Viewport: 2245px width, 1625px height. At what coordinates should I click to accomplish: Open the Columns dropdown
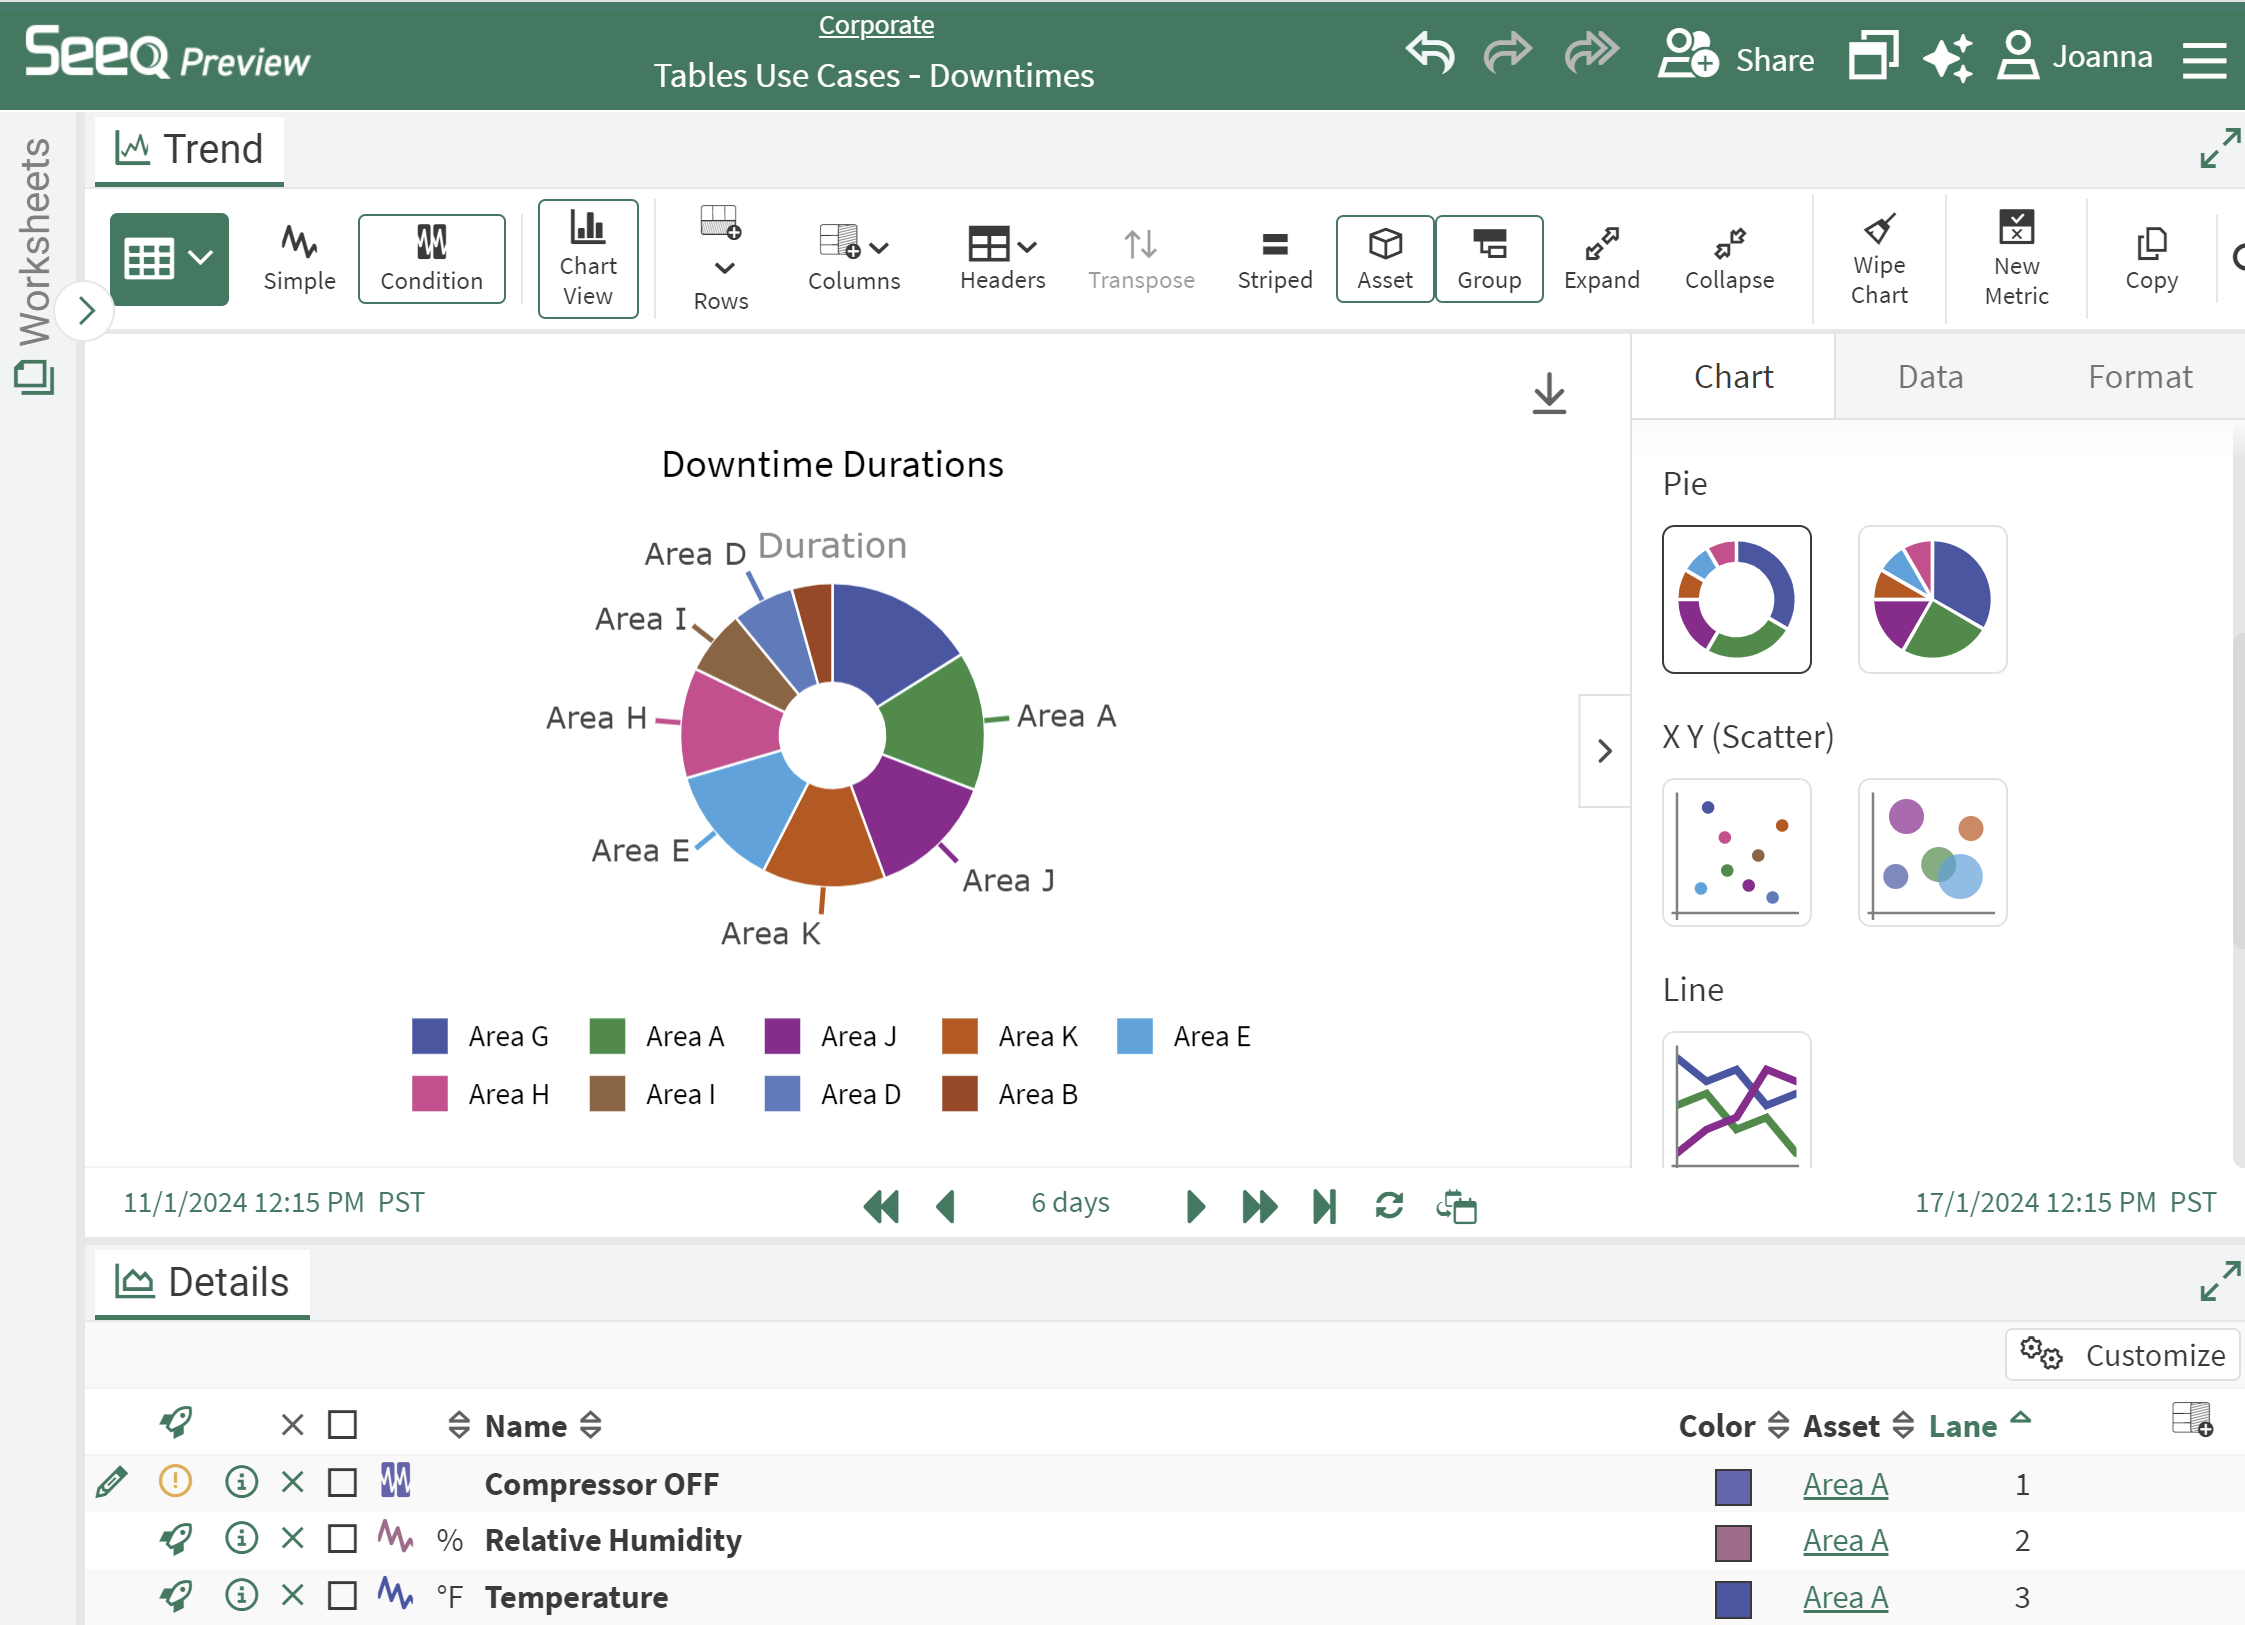coord(854,259)
